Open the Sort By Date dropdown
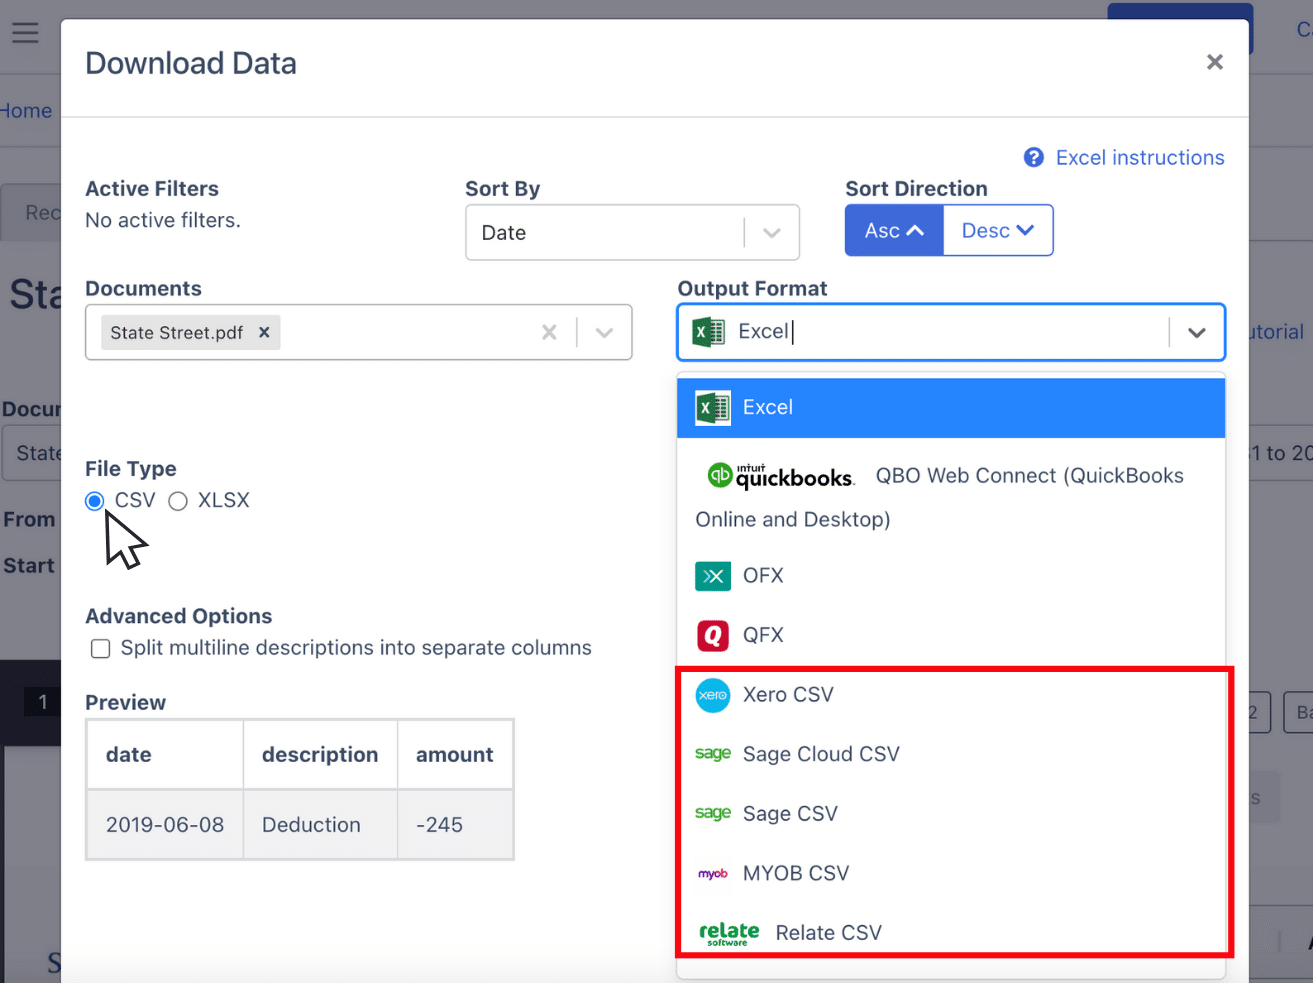 click(632, 233)
